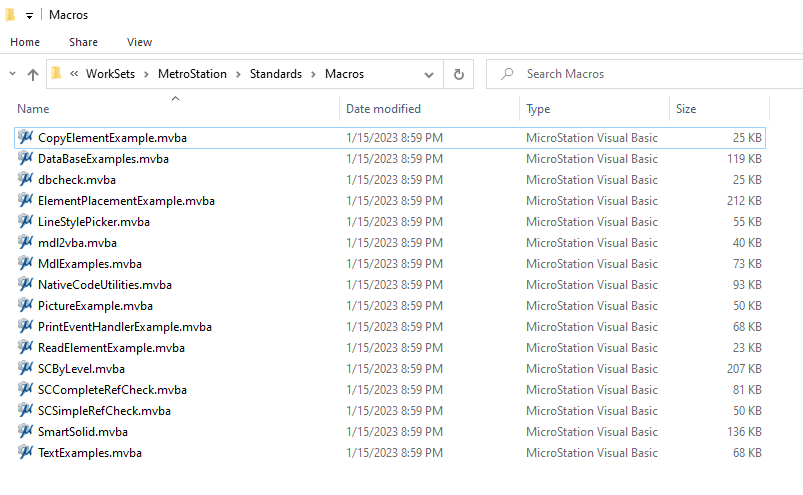
Task: Click the 136 KB size value
Action: [744, 432]
